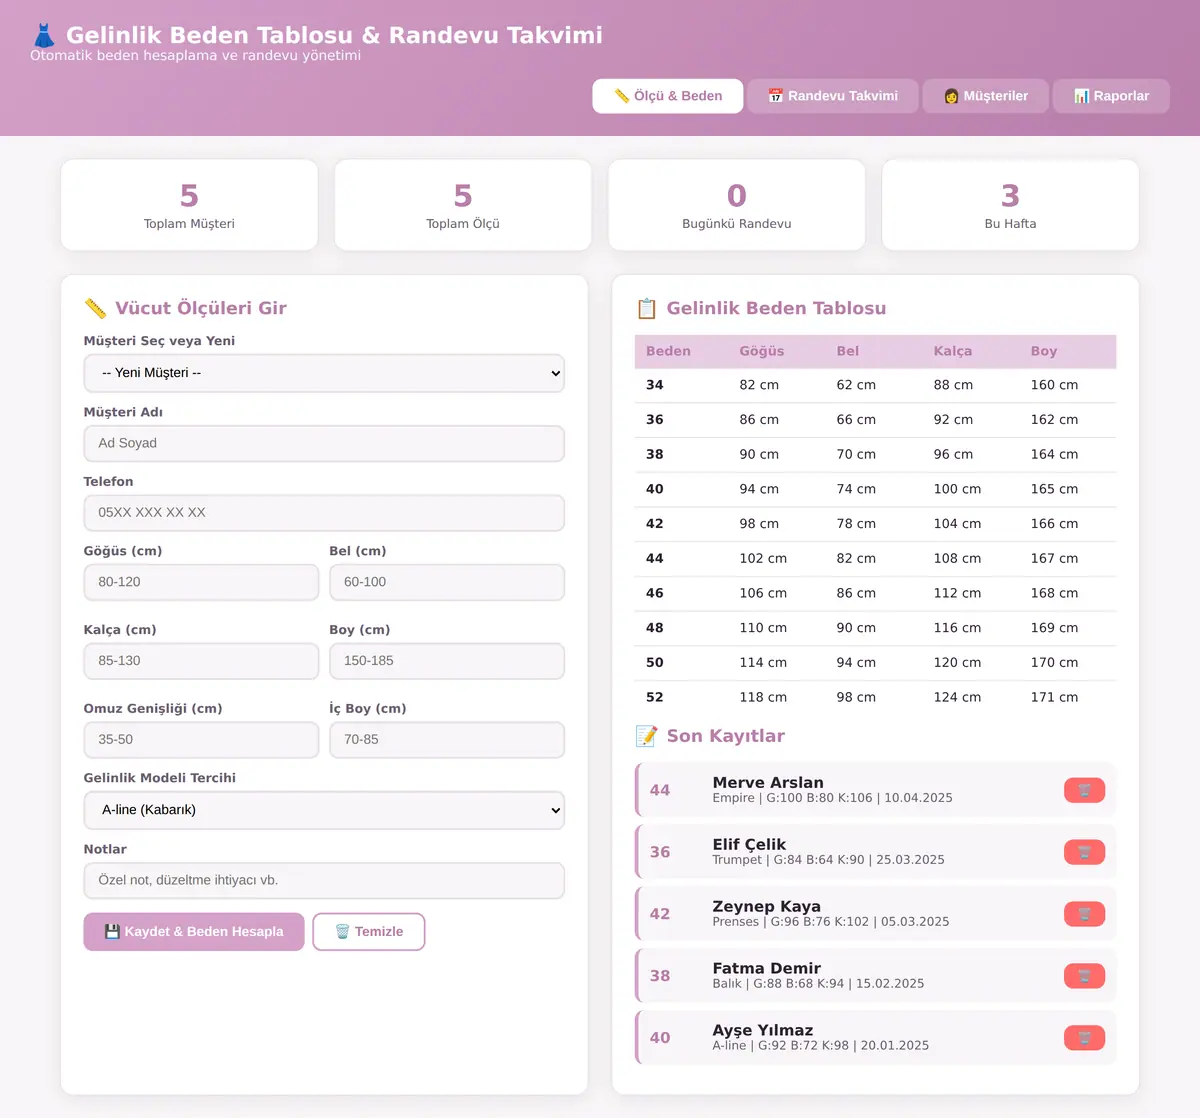Select size 52 in the size table

[x=655, y=697]
